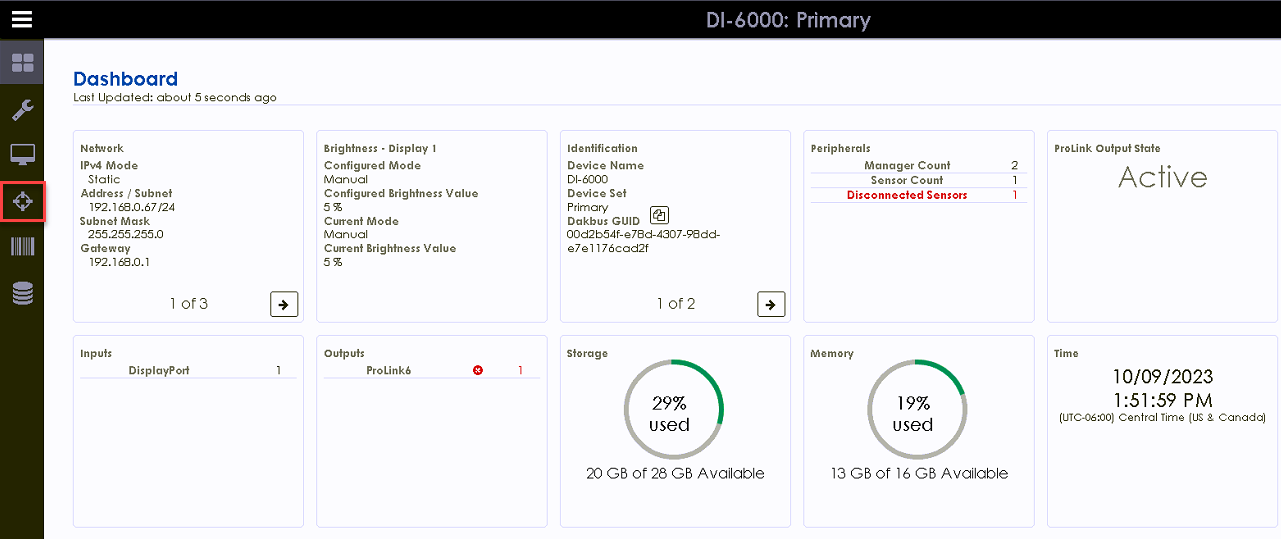Screen dimensions: 1281x539
Task: Click the red error icon beside ProLink6
Action: (478, 371)
